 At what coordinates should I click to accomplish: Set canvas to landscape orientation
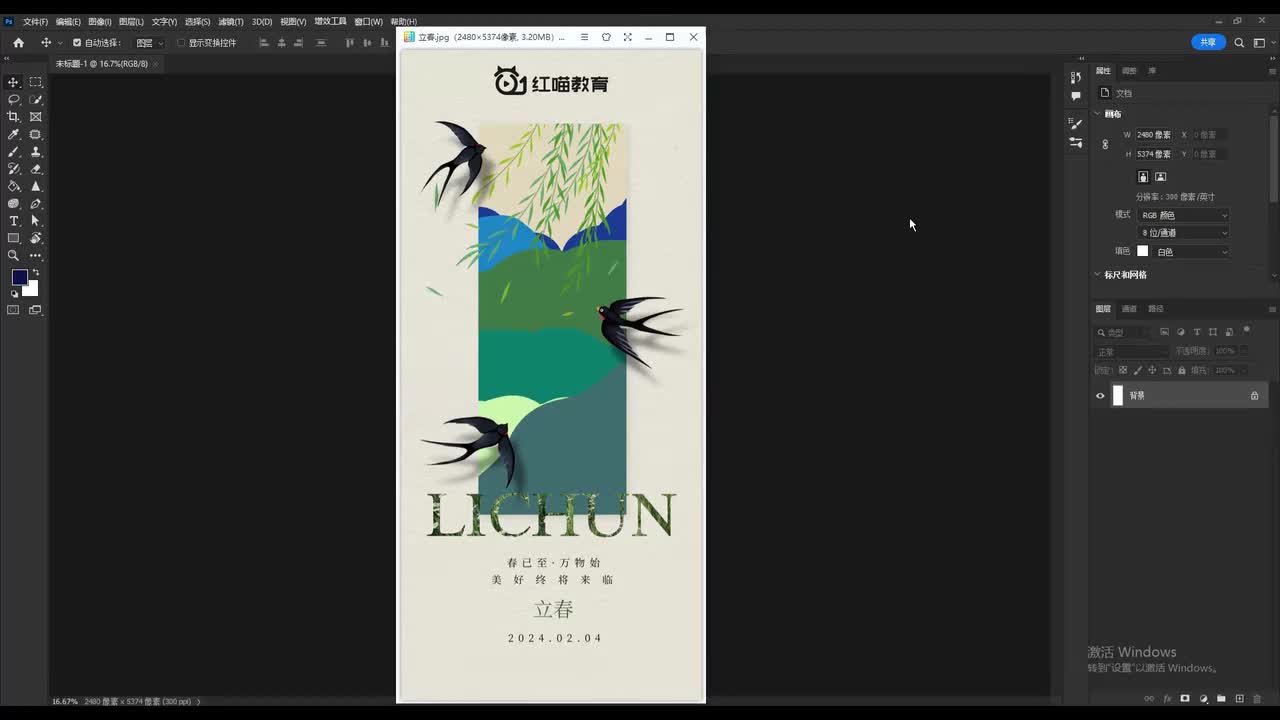1161,177
